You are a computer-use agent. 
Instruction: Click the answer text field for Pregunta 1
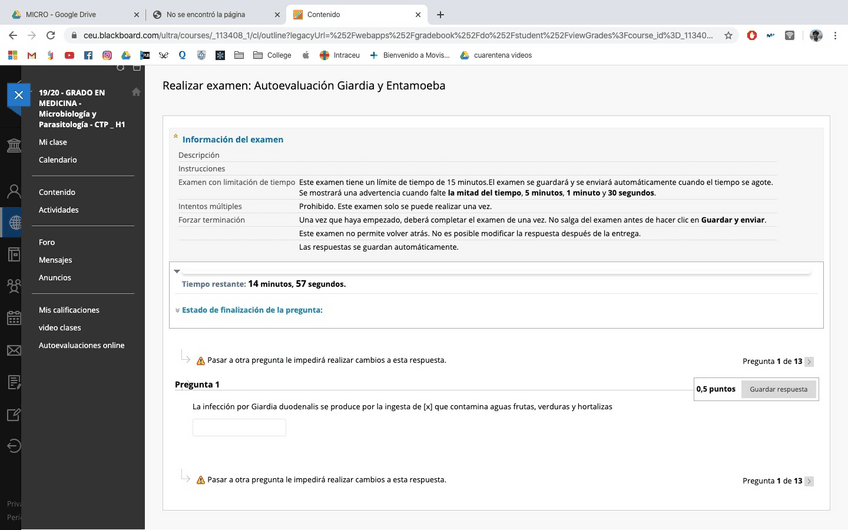point(239,428)
